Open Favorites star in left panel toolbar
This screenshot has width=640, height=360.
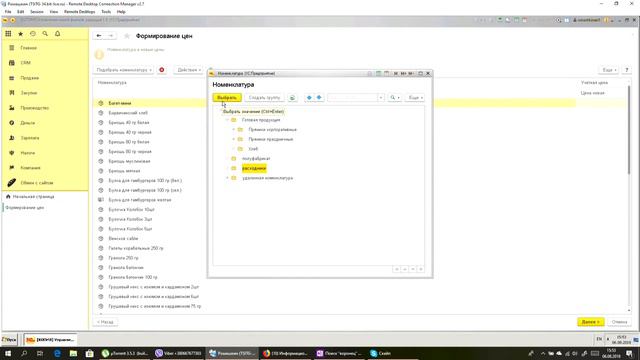click(x=20, y=34)
